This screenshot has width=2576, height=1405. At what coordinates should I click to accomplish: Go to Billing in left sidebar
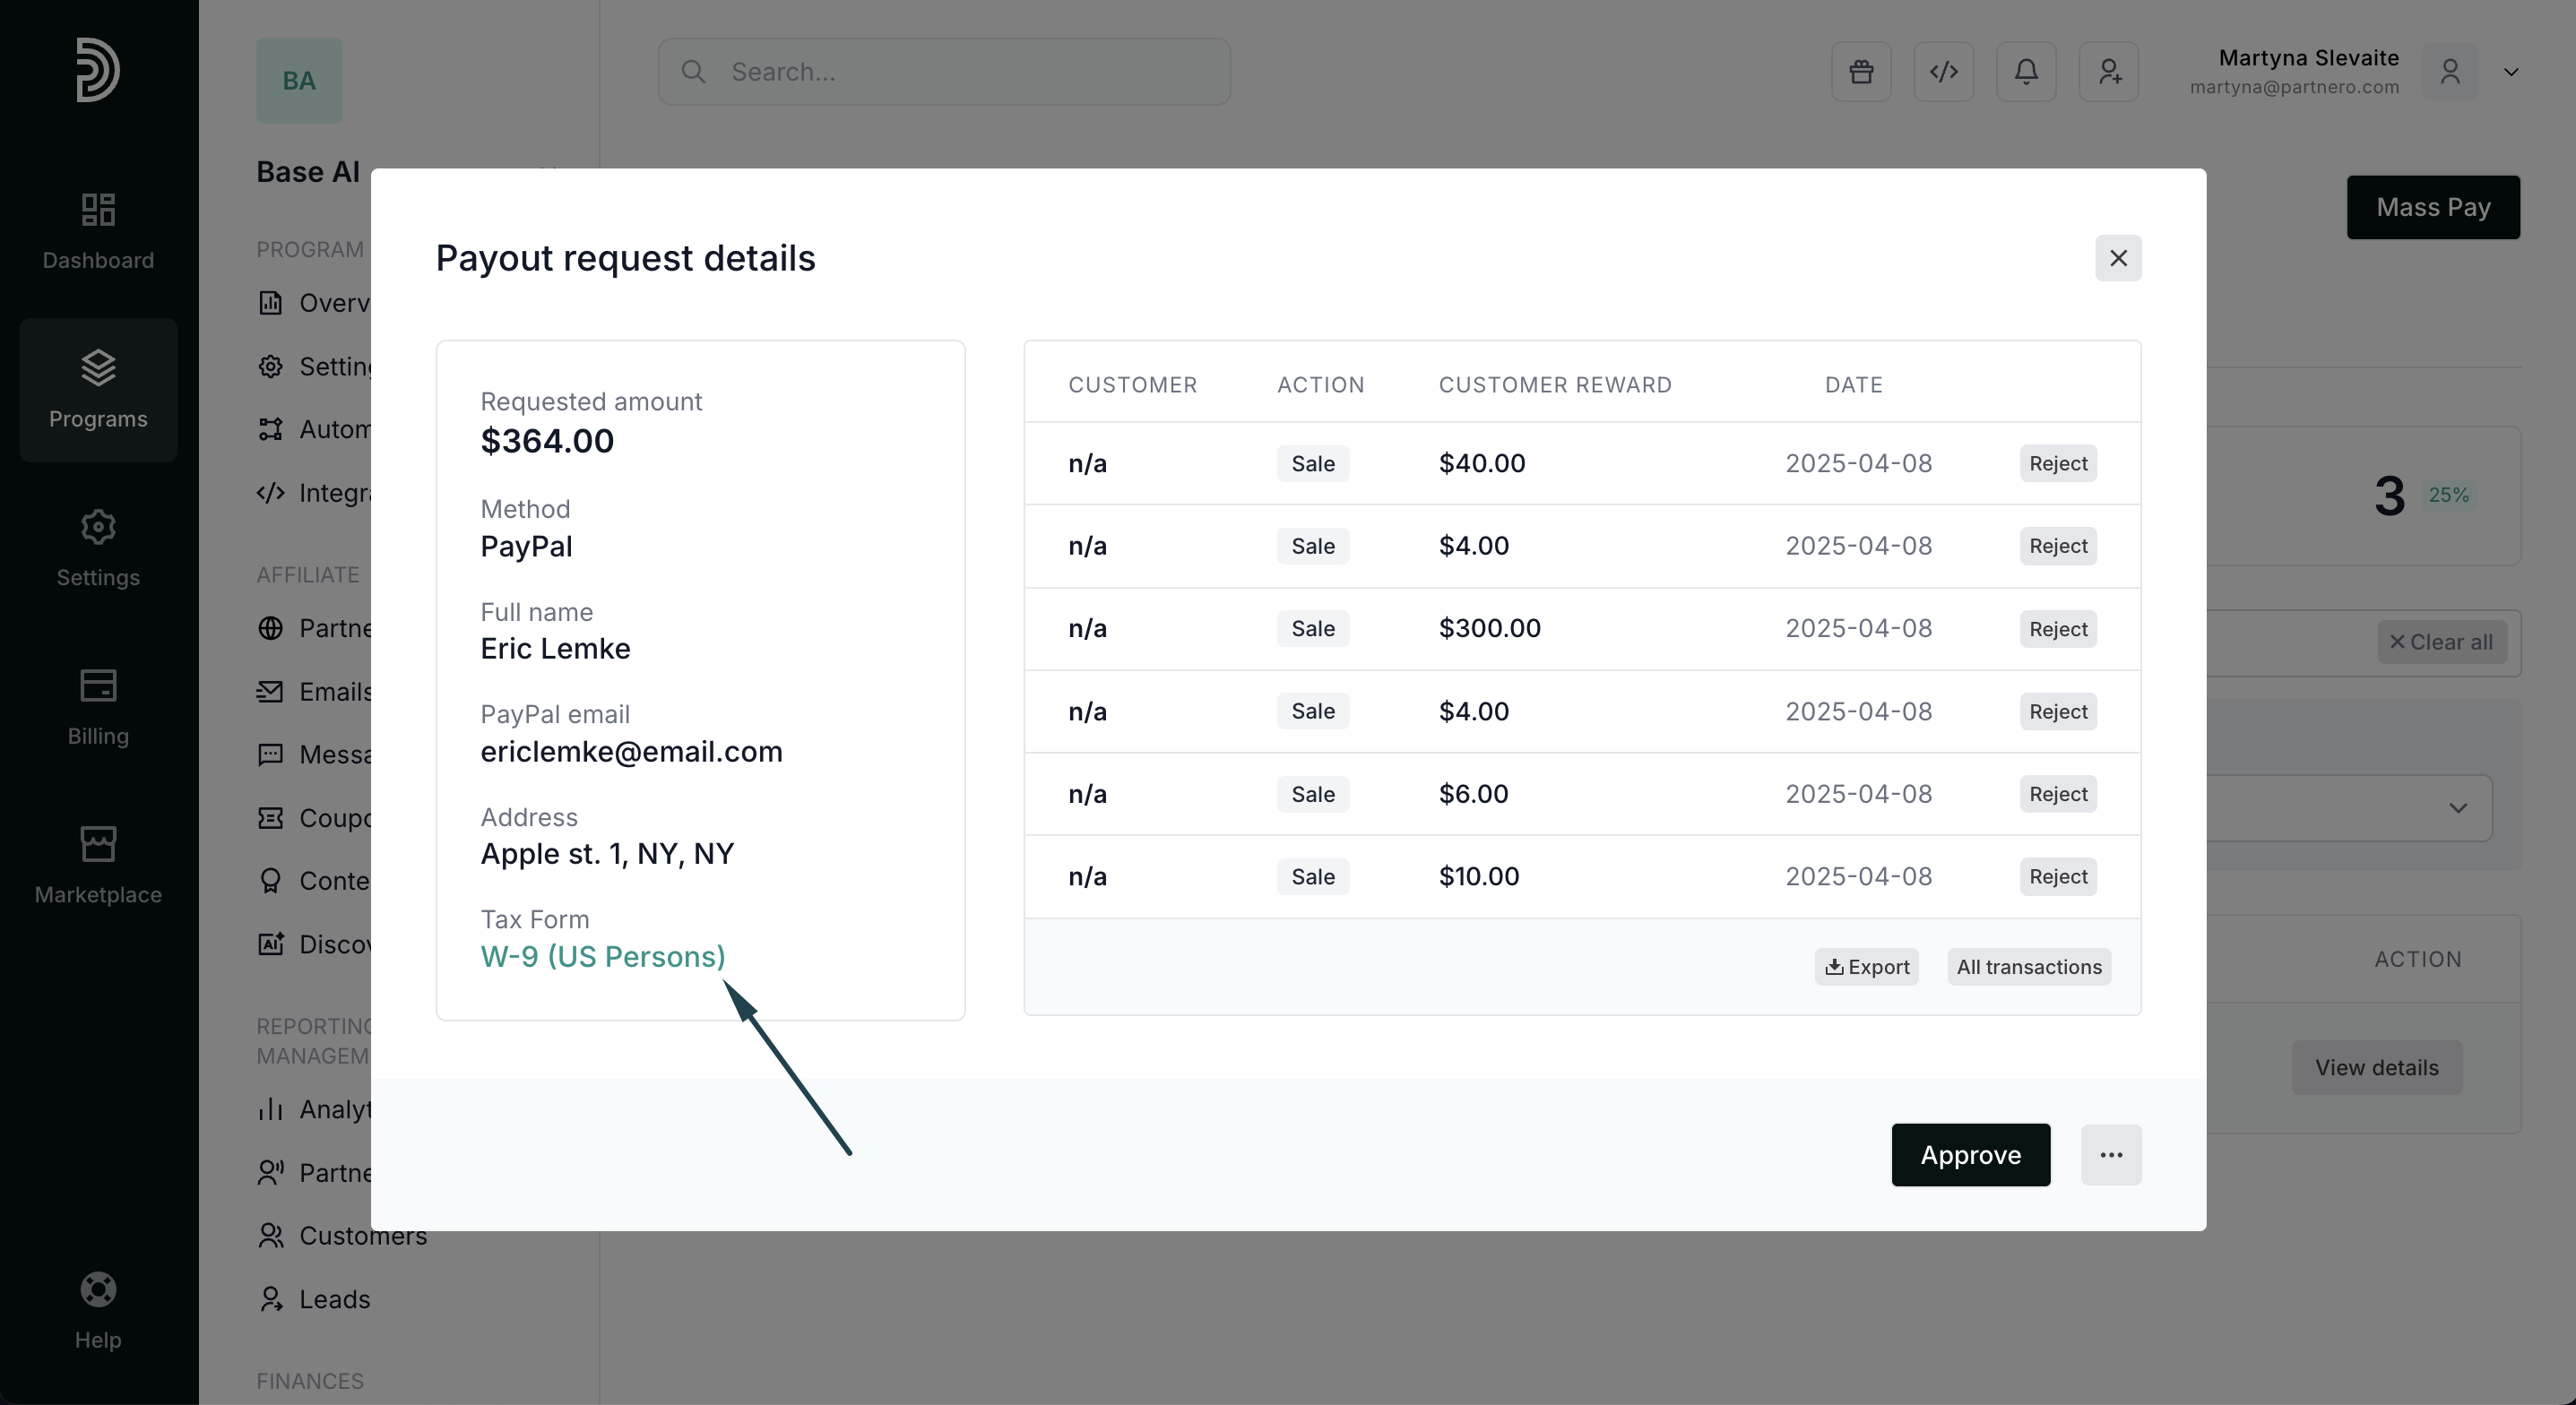tap(98, 707)
